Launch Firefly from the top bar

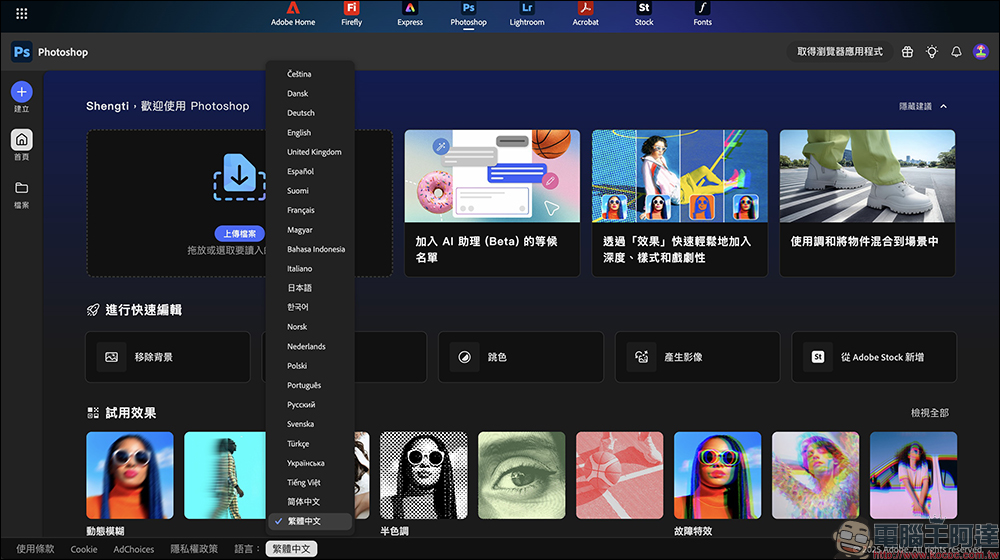351,14
